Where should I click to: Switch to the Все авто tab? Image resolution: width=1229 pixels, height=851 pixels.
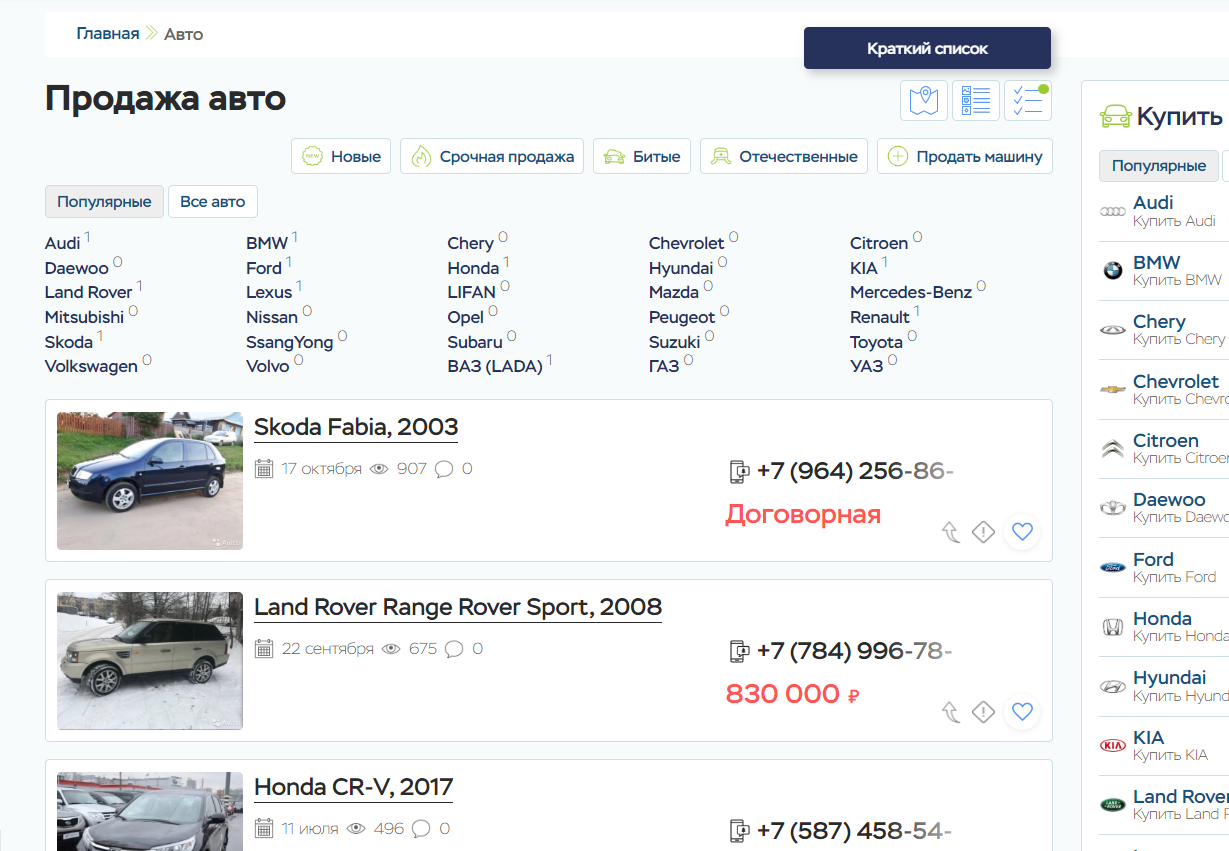[212, 202]
